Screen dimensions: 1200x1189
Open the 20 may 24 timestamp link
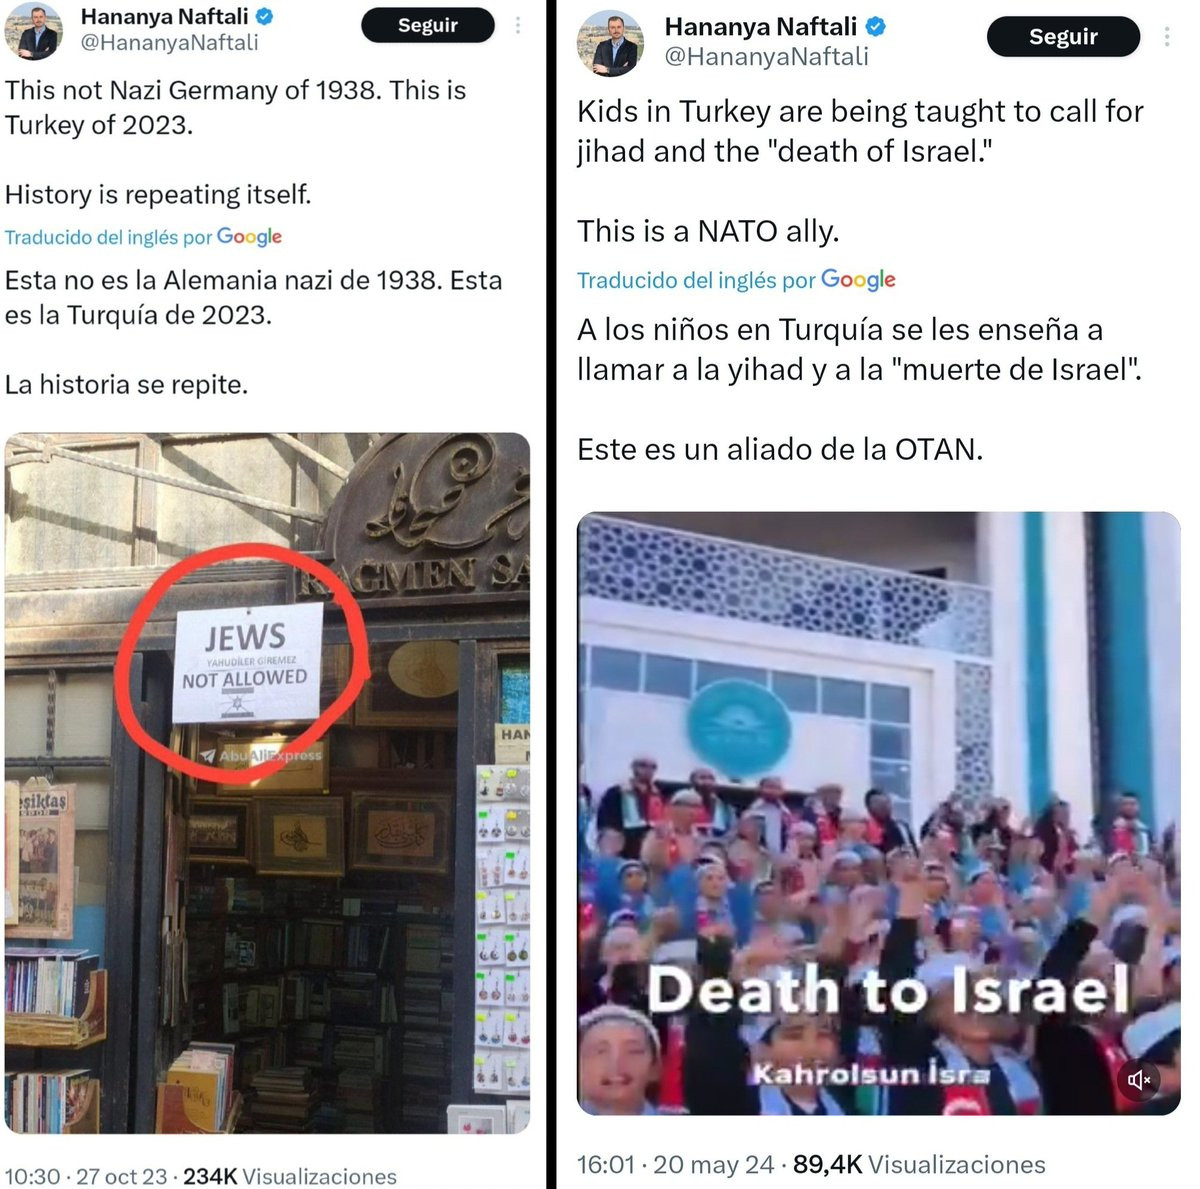tap(676, 1165)
